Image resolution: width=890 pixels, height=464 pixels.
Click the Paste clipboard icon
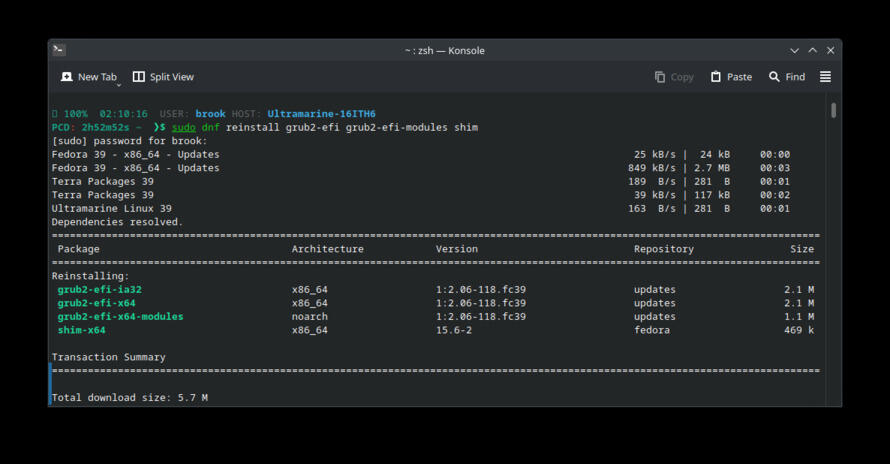(x=716, y=77)
